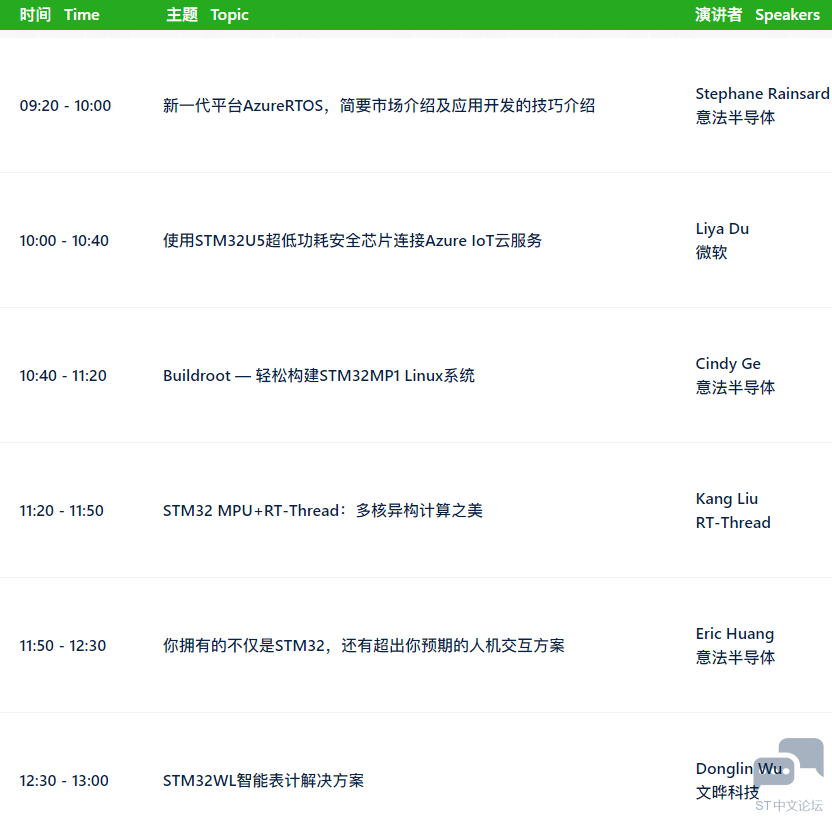Click company 微软 under Liya Du
This screenshot has height=821, width=832.
(x=711, y=252)
